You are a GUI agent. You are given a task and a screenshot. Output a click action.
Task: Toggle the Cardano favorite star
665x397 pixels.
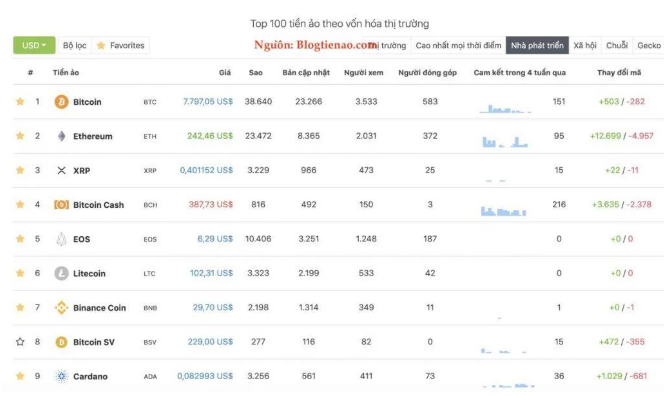[20, 376]
